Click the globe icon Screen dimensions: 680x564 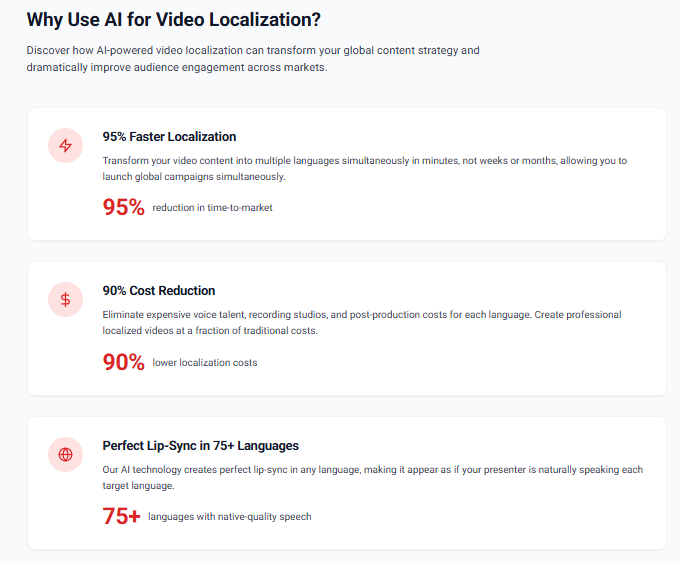pyautogui.click(x=66, y=454)
